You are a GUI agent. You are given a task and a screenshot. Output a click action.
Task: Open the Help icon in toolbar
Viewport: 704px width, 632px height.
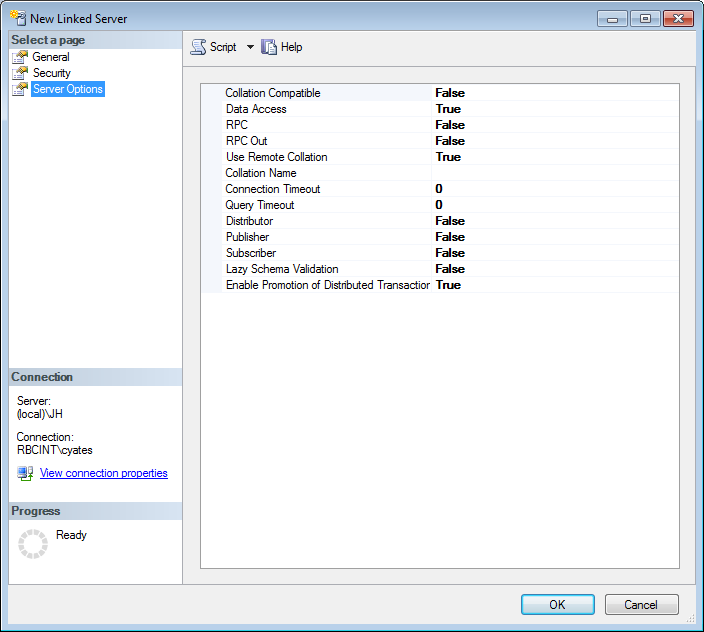[269, 47]
